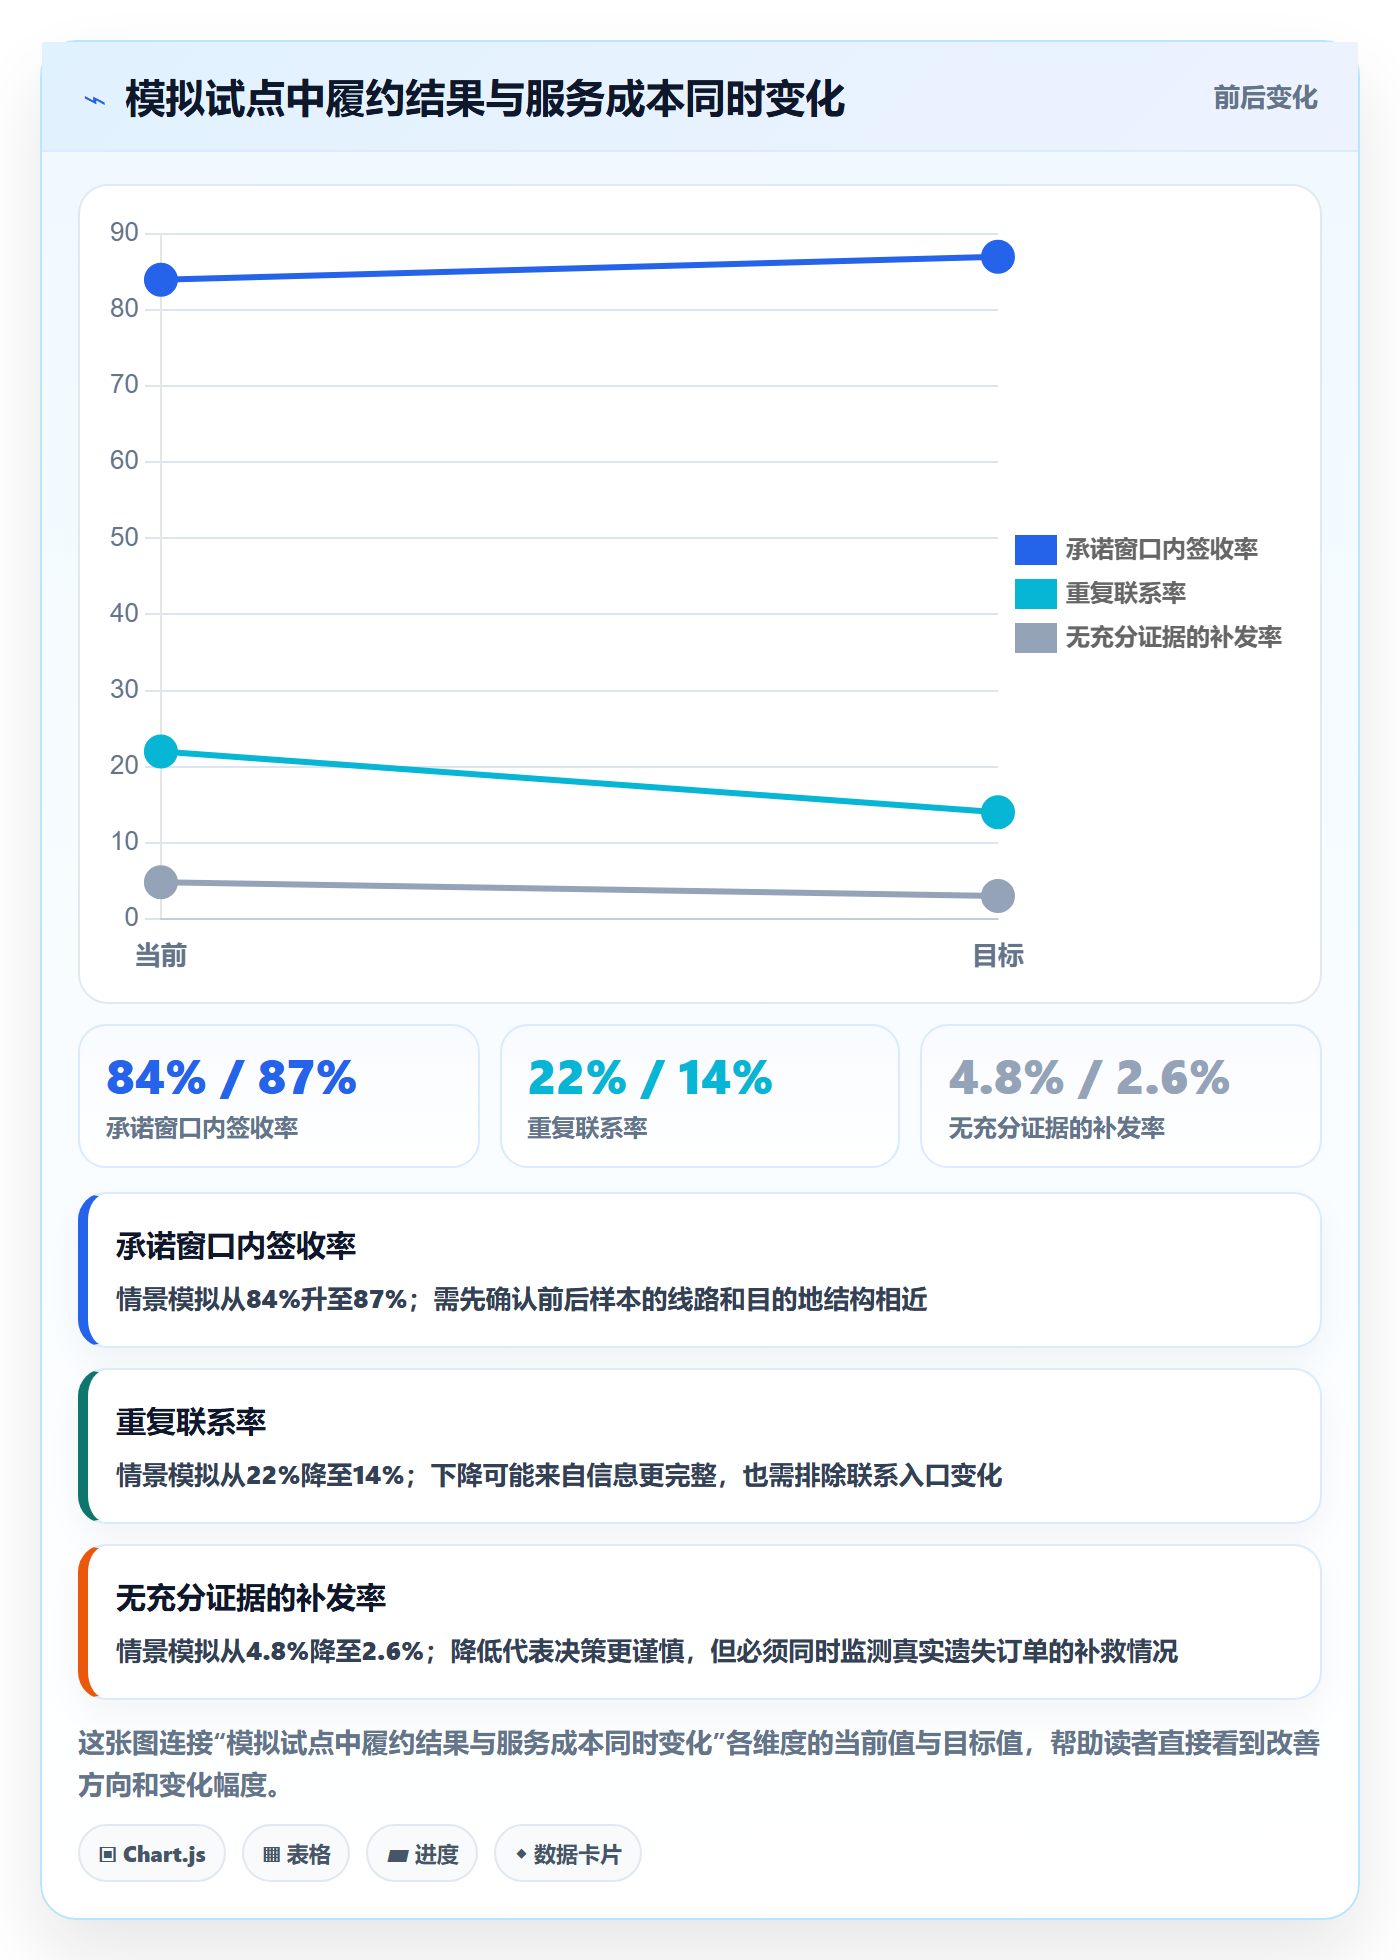Click the 数据卡片 tag chip
1400x1960 pixels.
[568, 1854]
